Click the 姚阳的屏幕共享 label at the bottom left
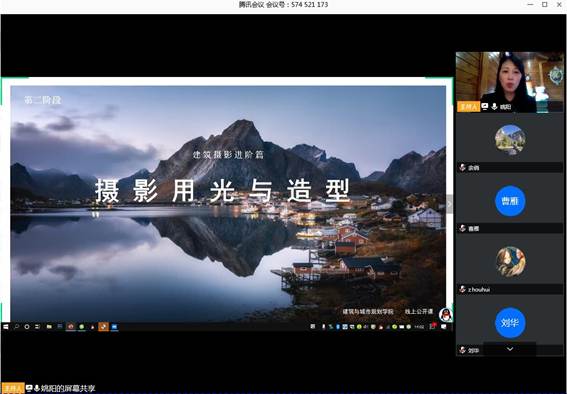 click(68, 389)
